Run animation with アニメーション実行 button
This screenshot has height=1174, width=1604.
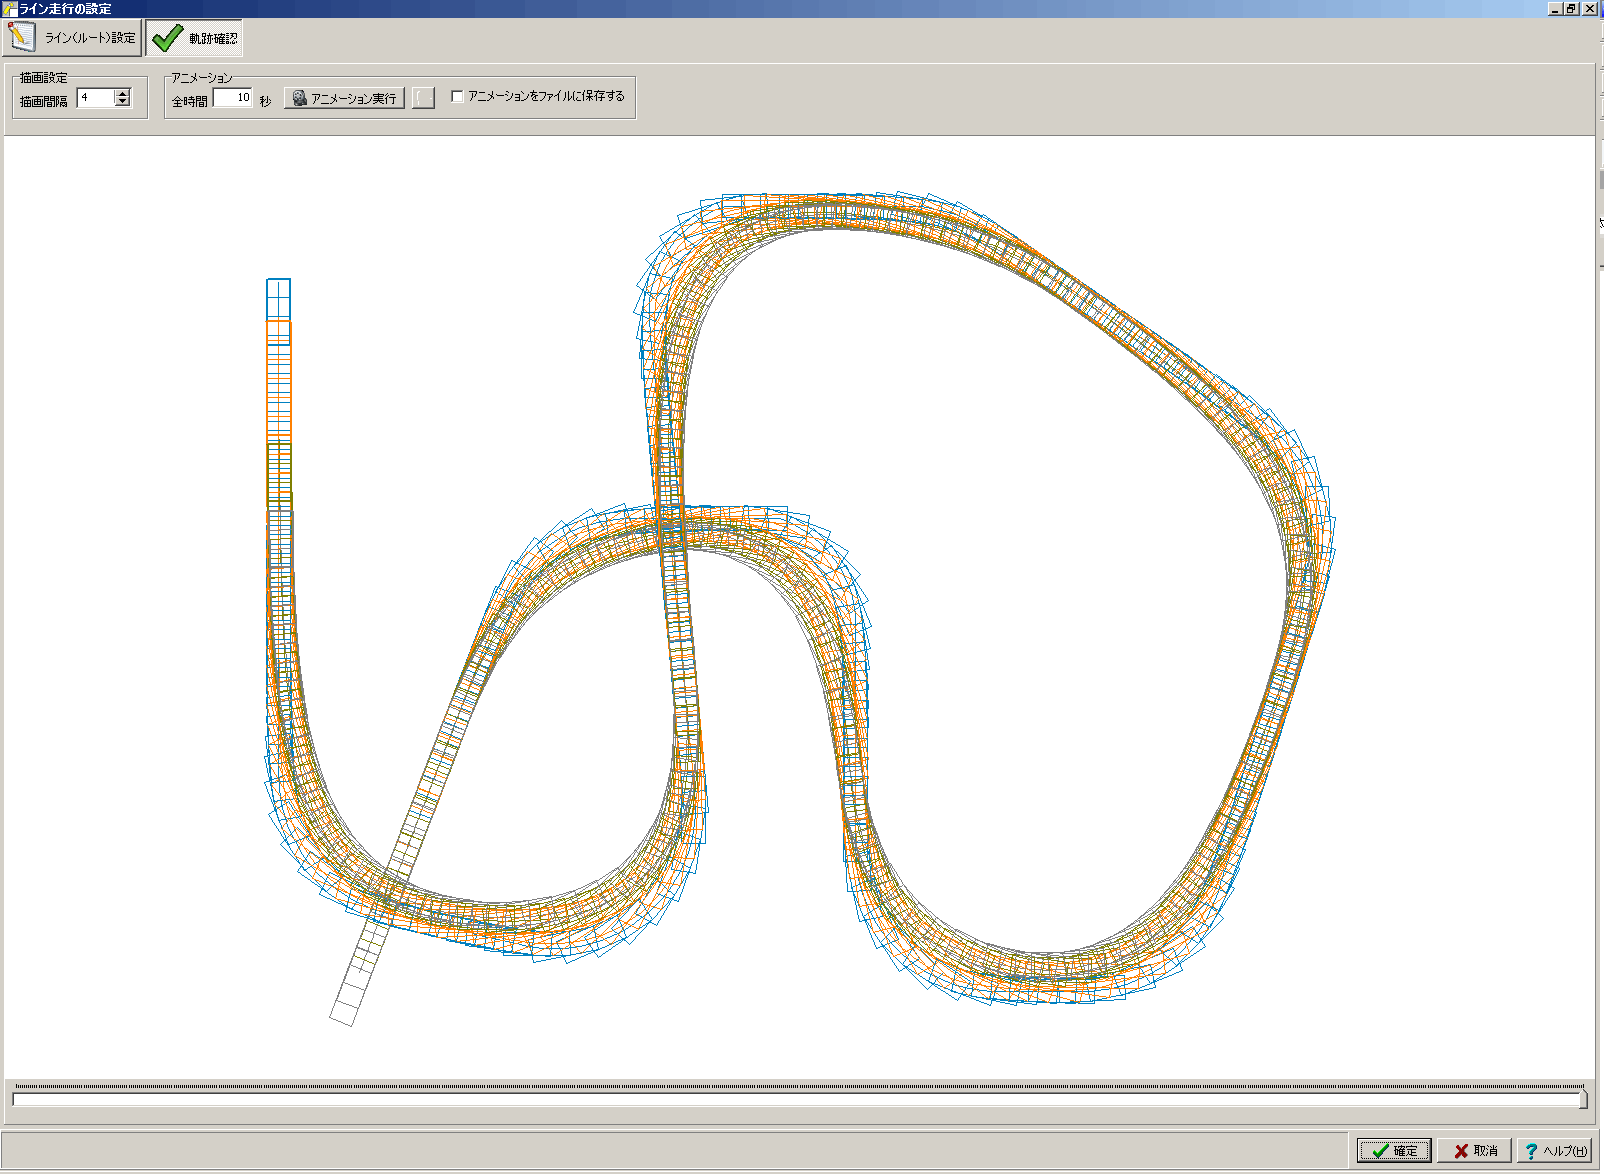344,98
